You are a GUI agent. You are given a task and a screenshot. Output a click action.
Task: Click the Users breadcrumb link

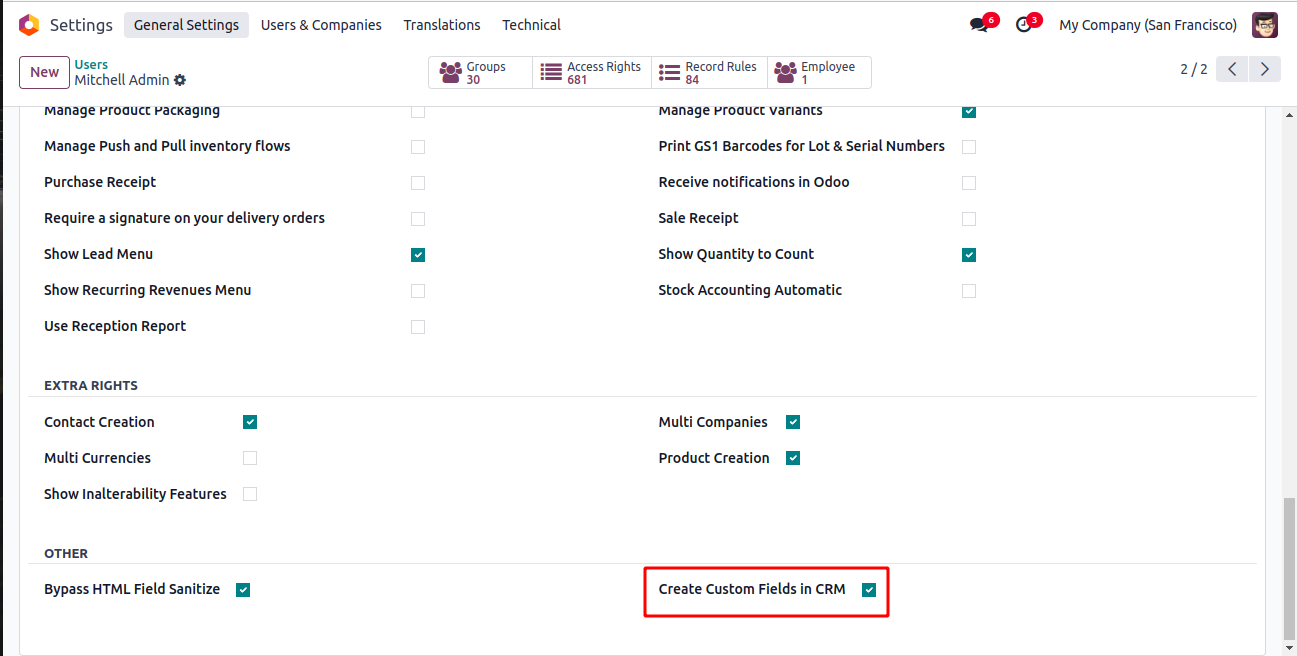(x=91, y=65)
